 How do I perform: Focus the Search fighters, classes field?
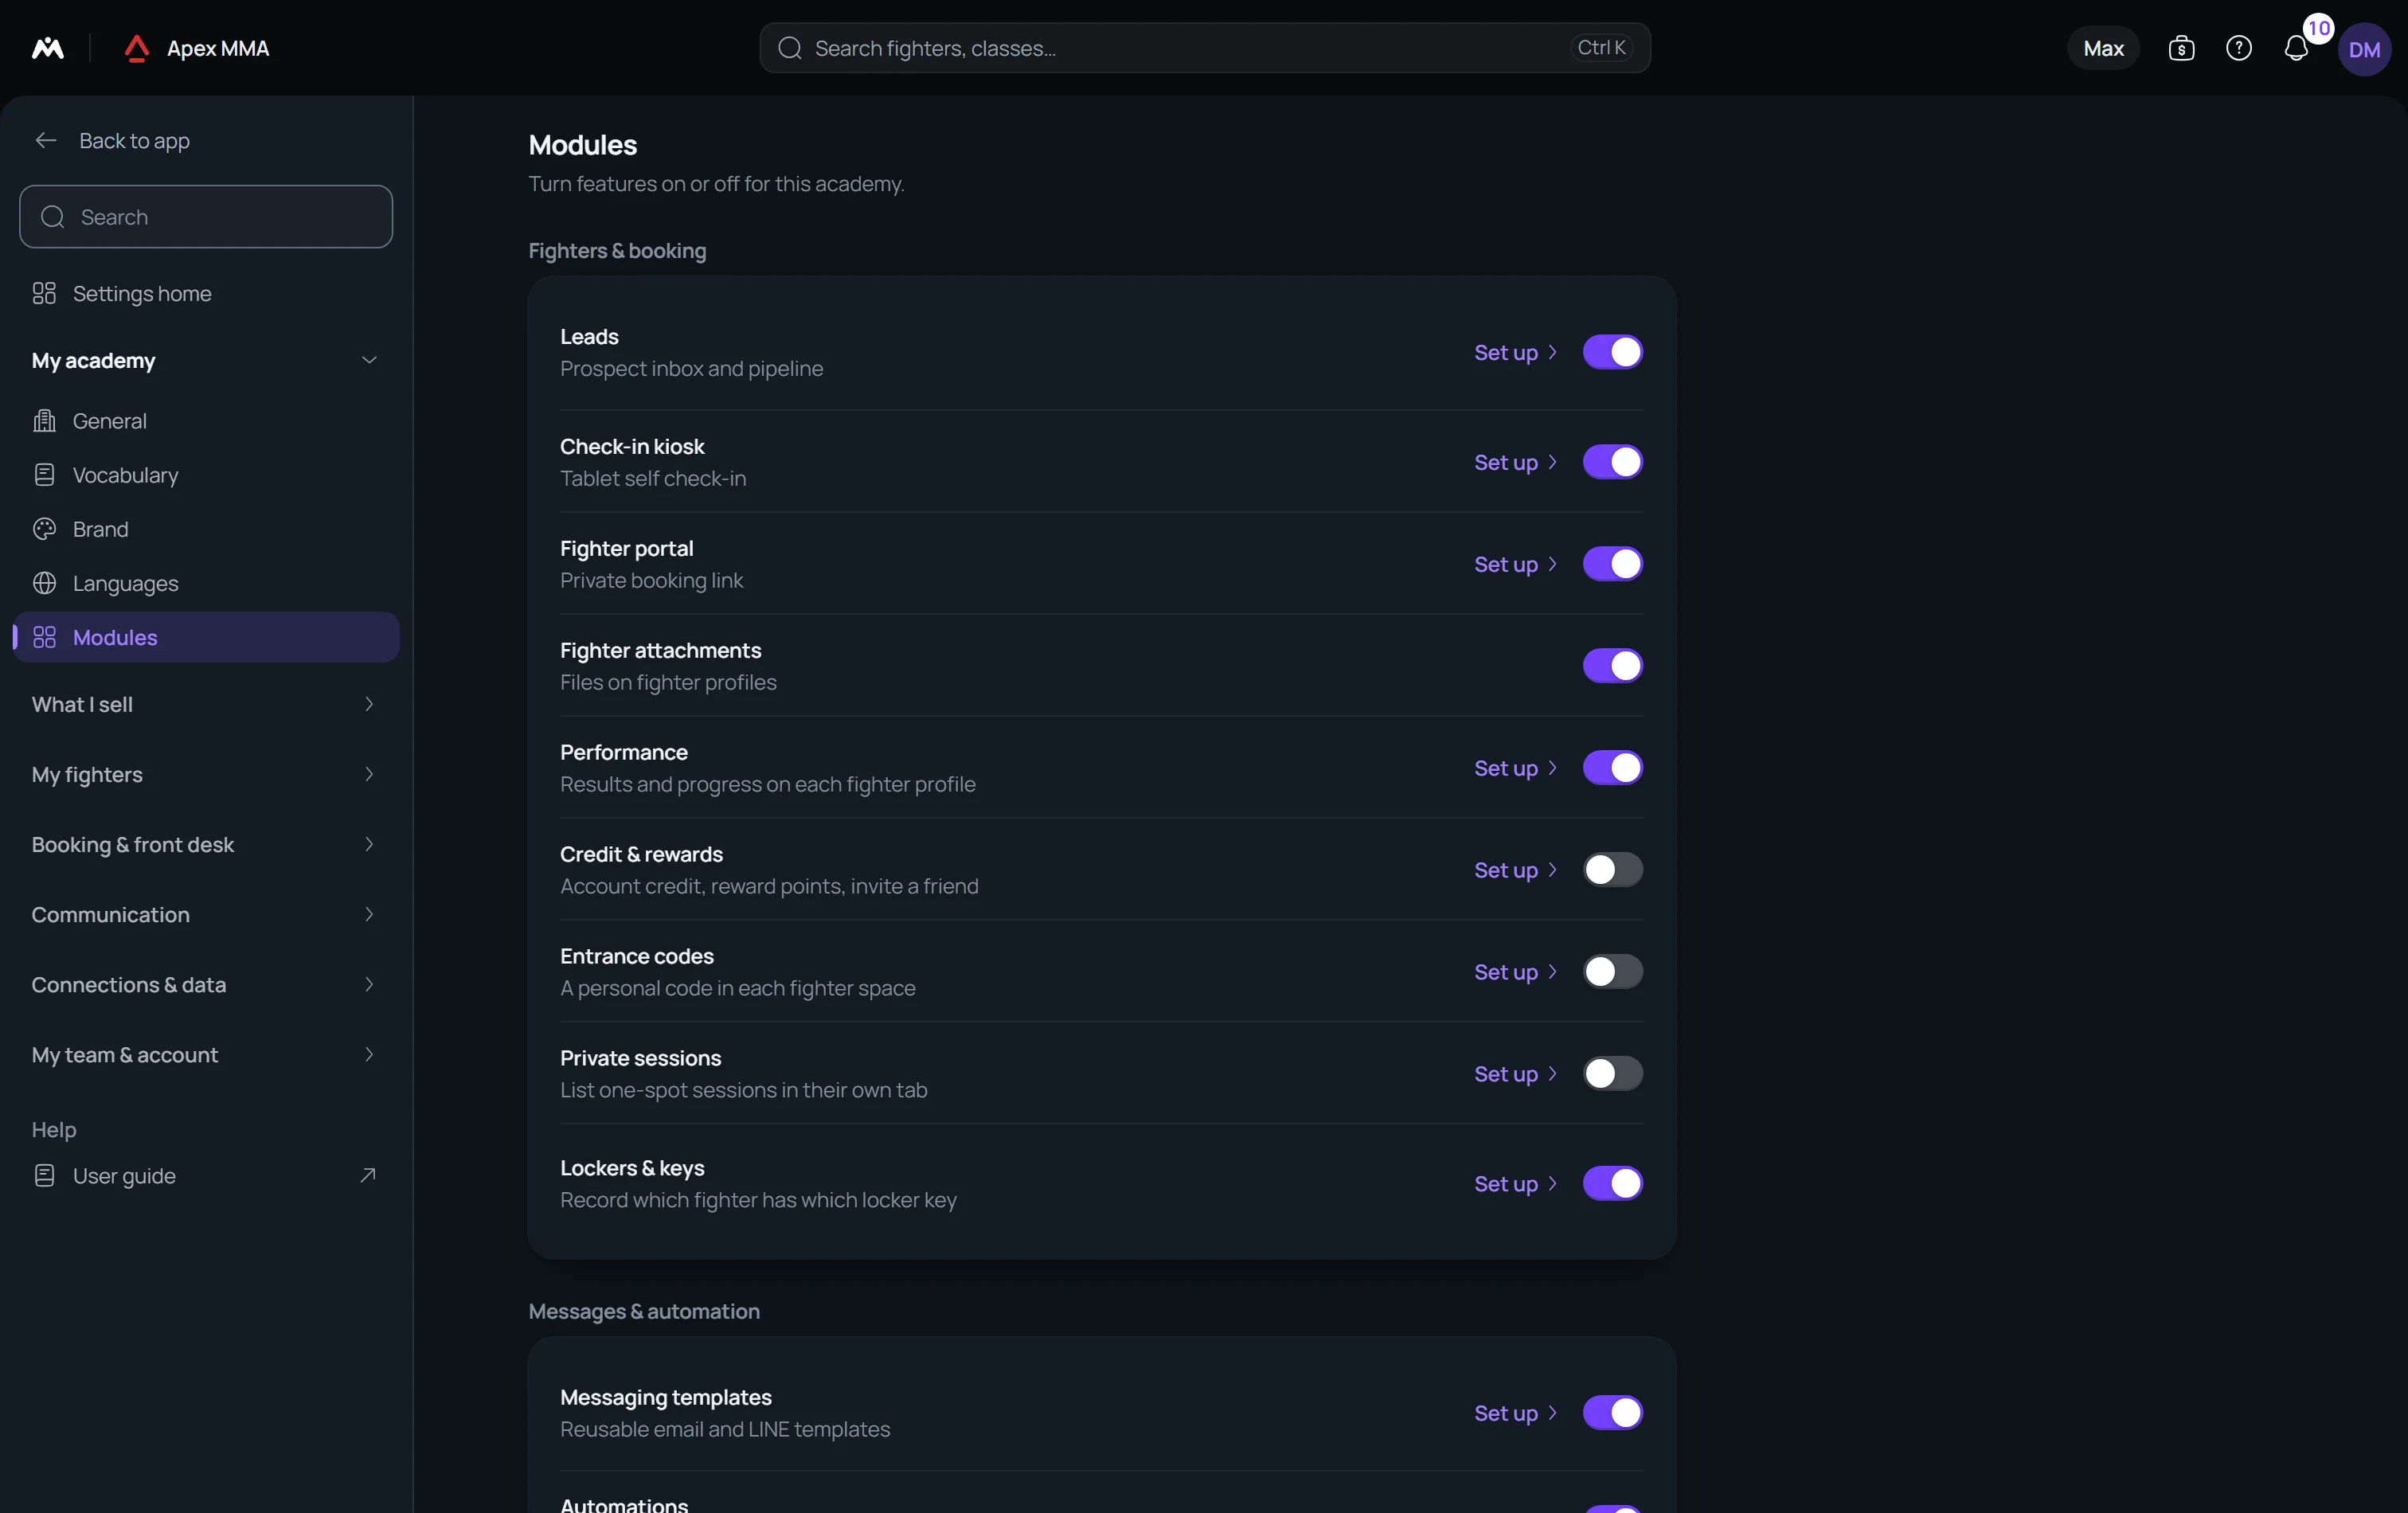pos(1205,48)
